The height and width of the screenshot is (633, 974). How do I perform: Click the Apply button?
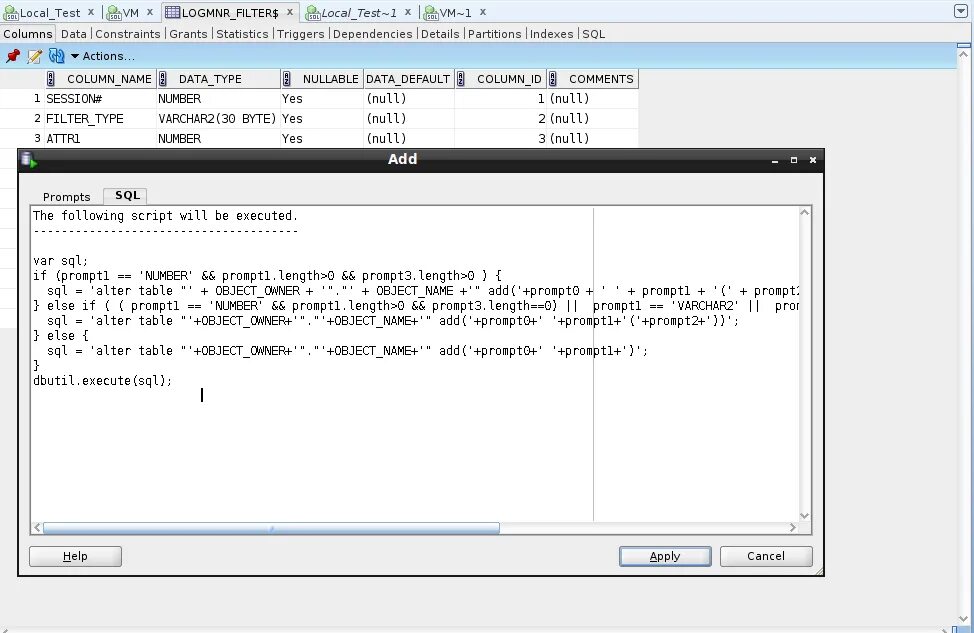tap(665, 556)
